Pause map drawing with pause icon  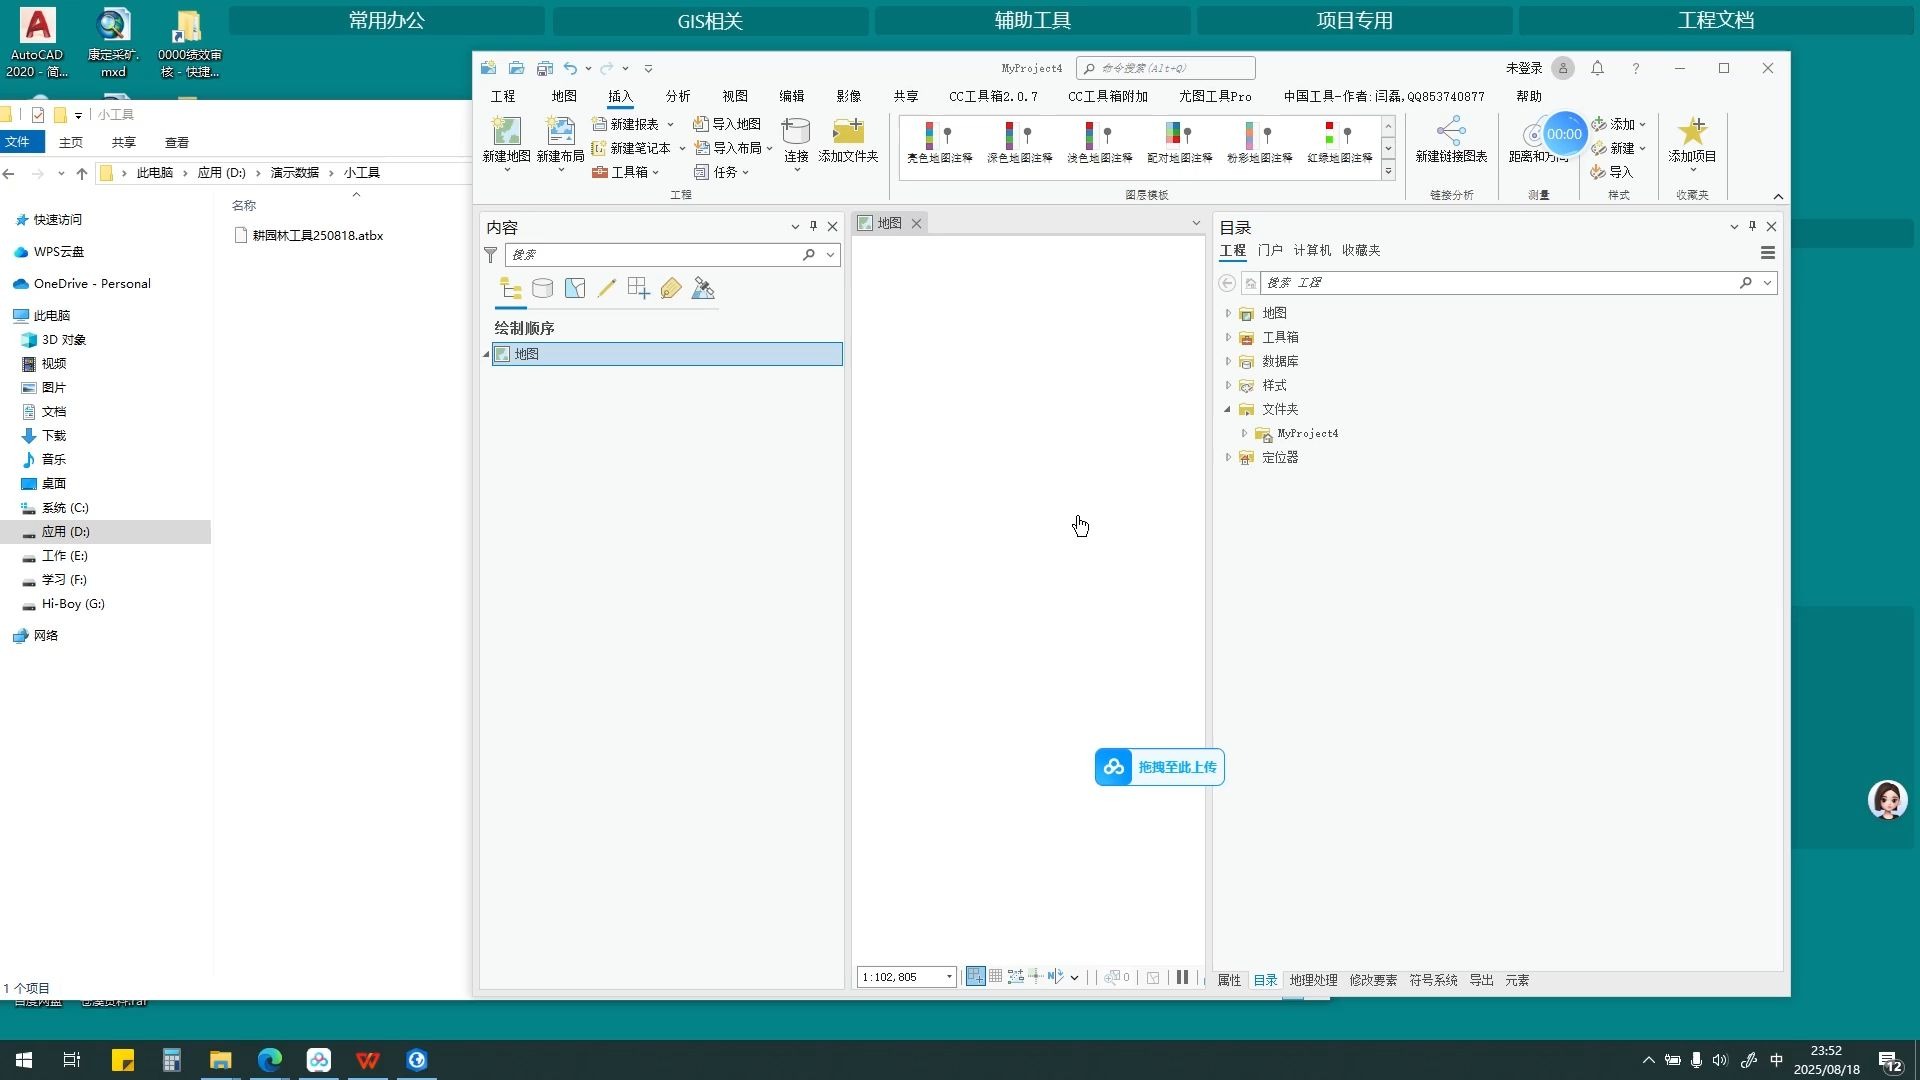[x=1182, y=977]
